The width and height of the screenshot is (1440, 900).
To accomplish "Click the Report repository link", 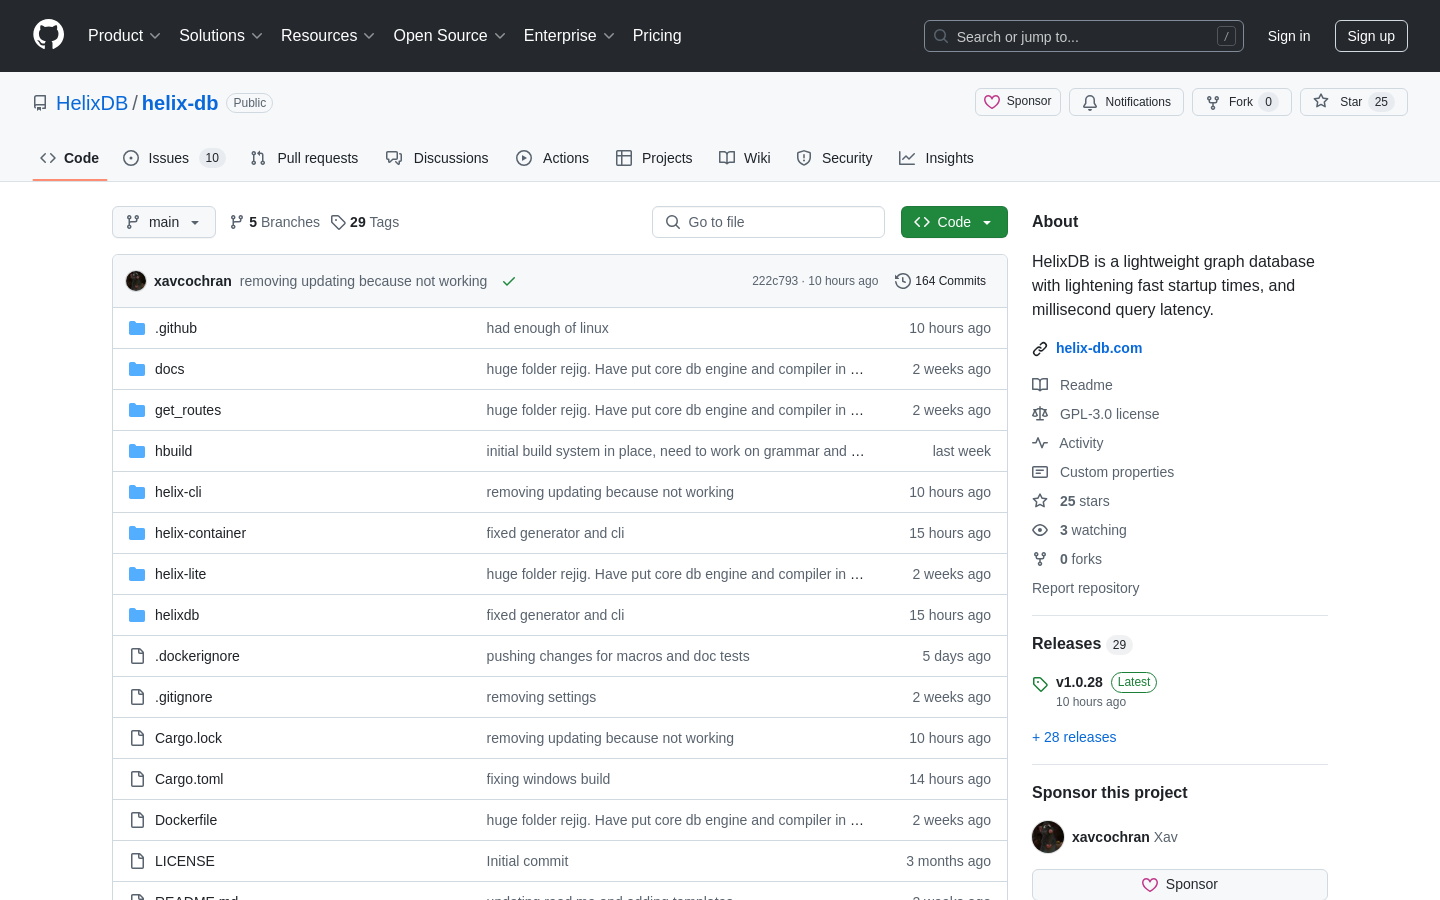I will (1085, 588).
